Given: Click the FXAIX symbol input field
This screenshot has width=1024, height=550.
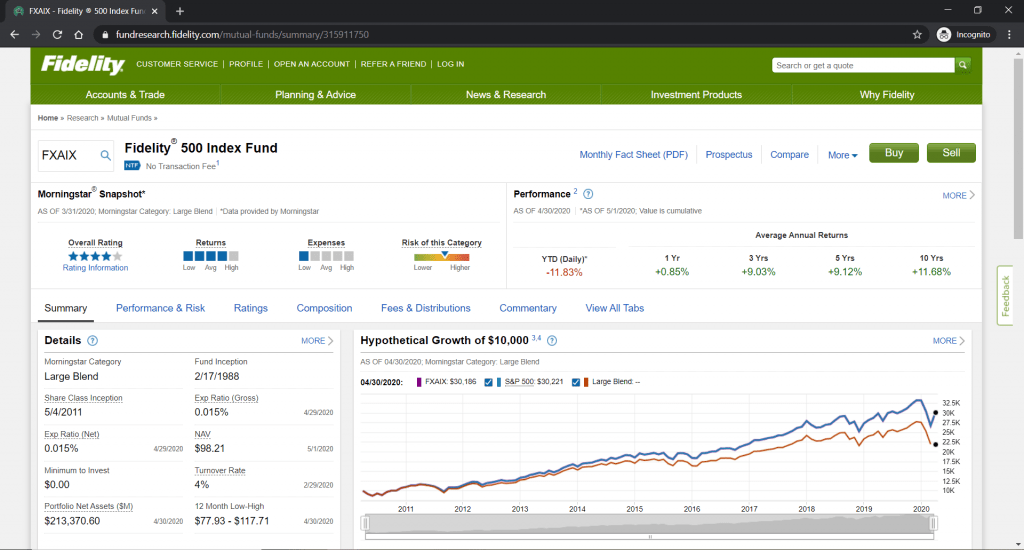Looking at the screenshot, I should 69,155.
